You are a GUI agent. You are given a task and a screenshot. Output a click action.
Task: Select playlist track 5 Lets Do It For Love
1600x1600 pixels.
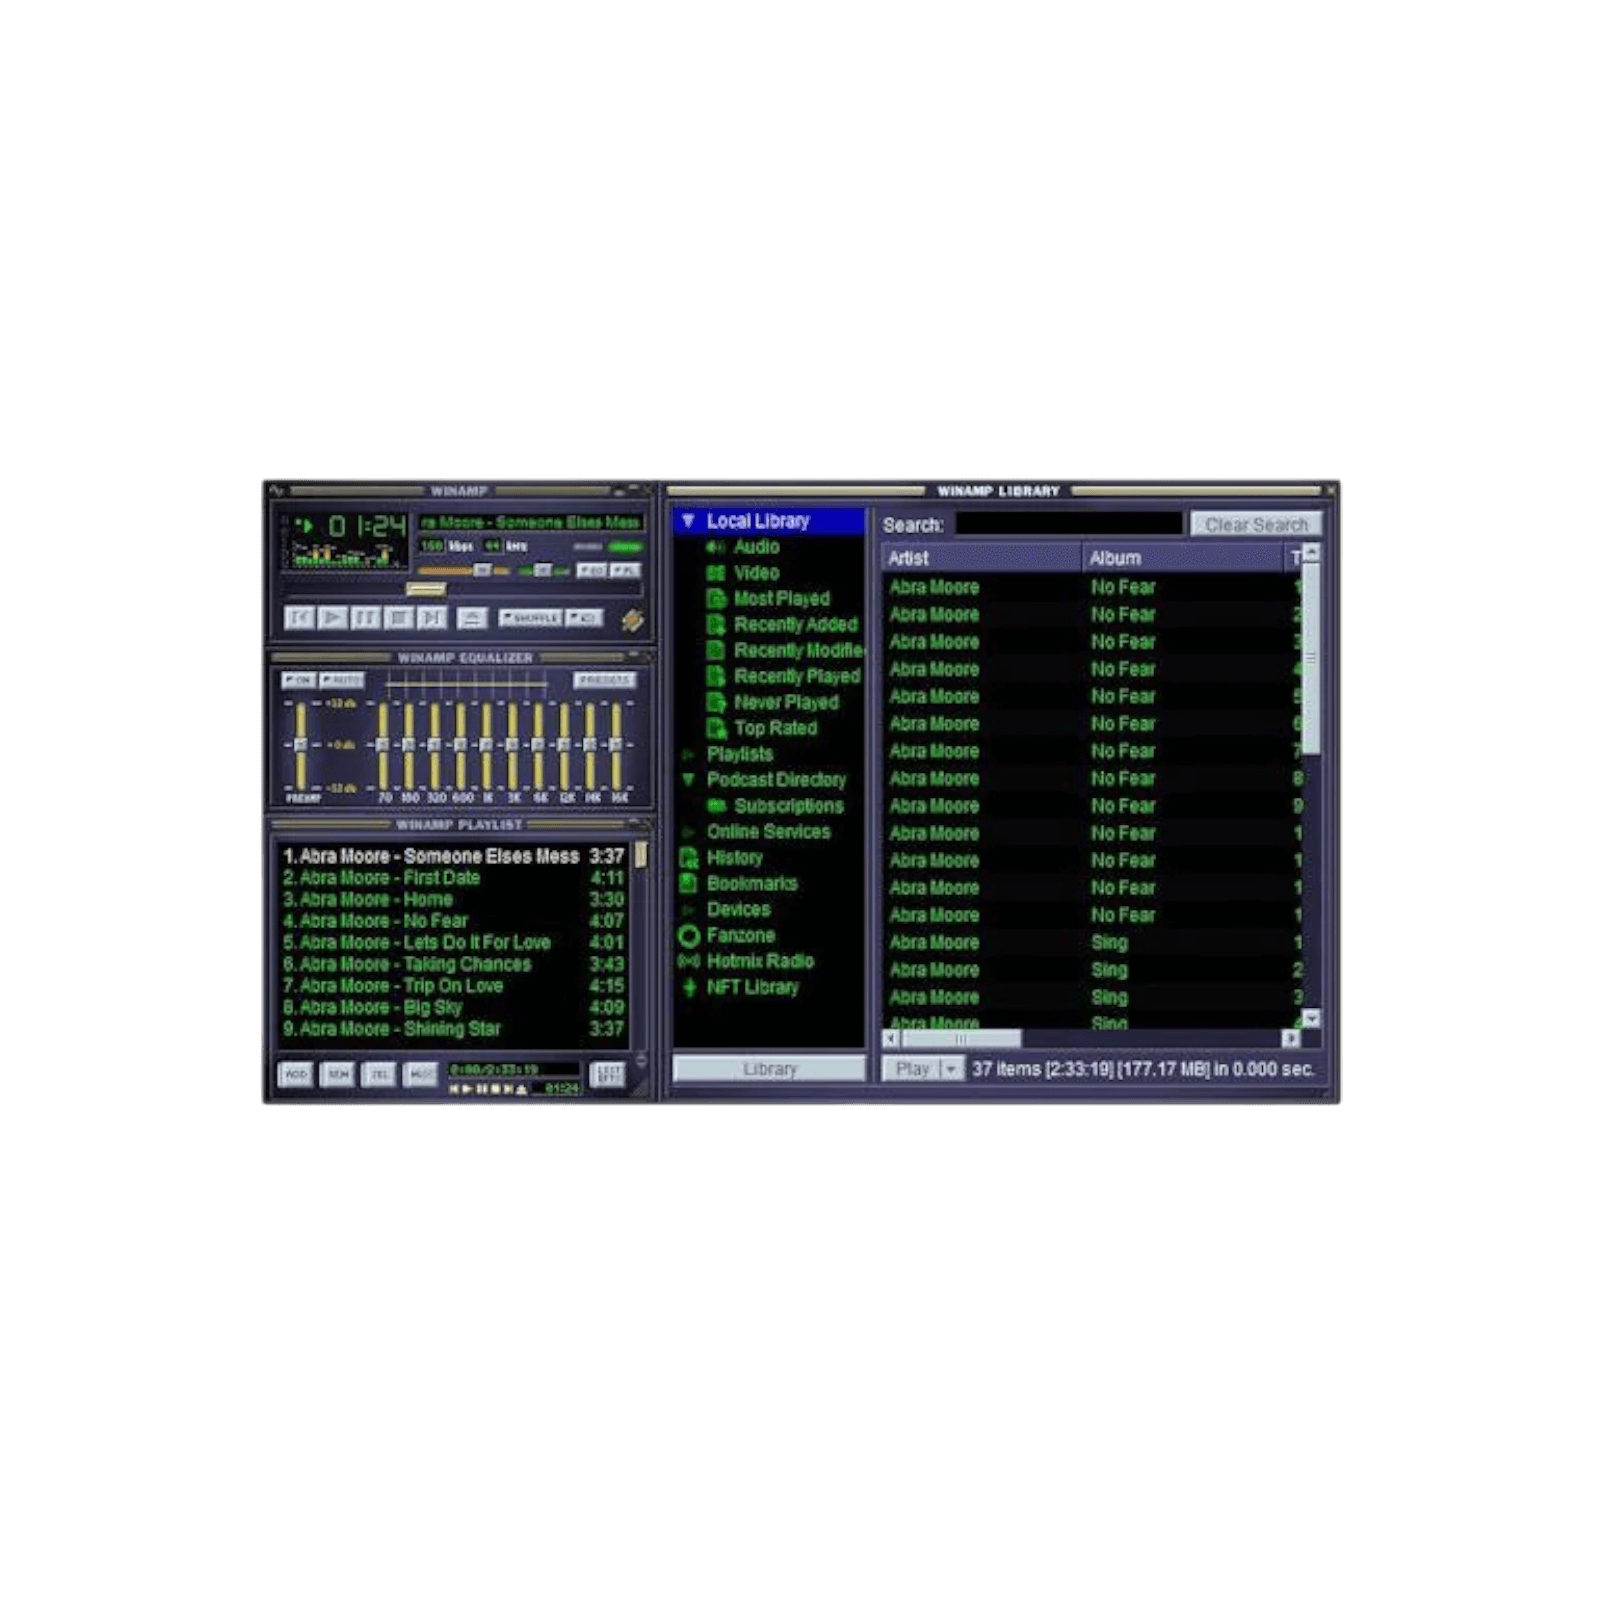(453, 942)
